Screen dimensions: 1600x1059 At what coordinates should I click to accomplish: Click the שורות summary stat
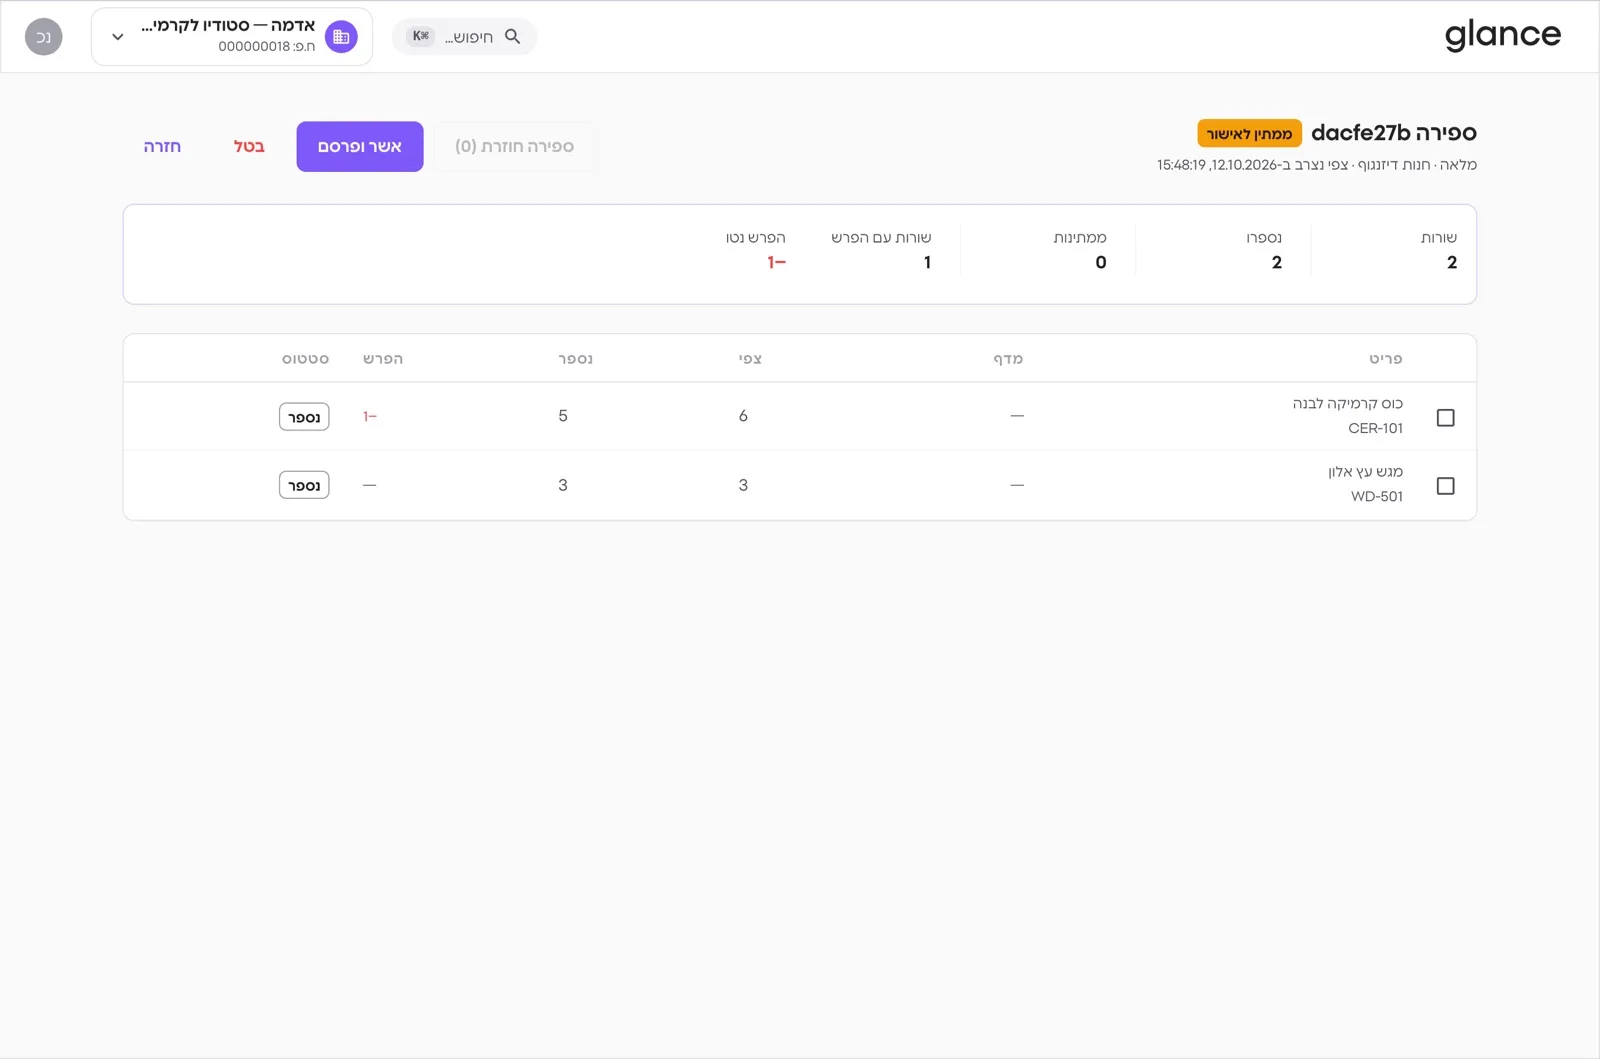(1439, 250)
